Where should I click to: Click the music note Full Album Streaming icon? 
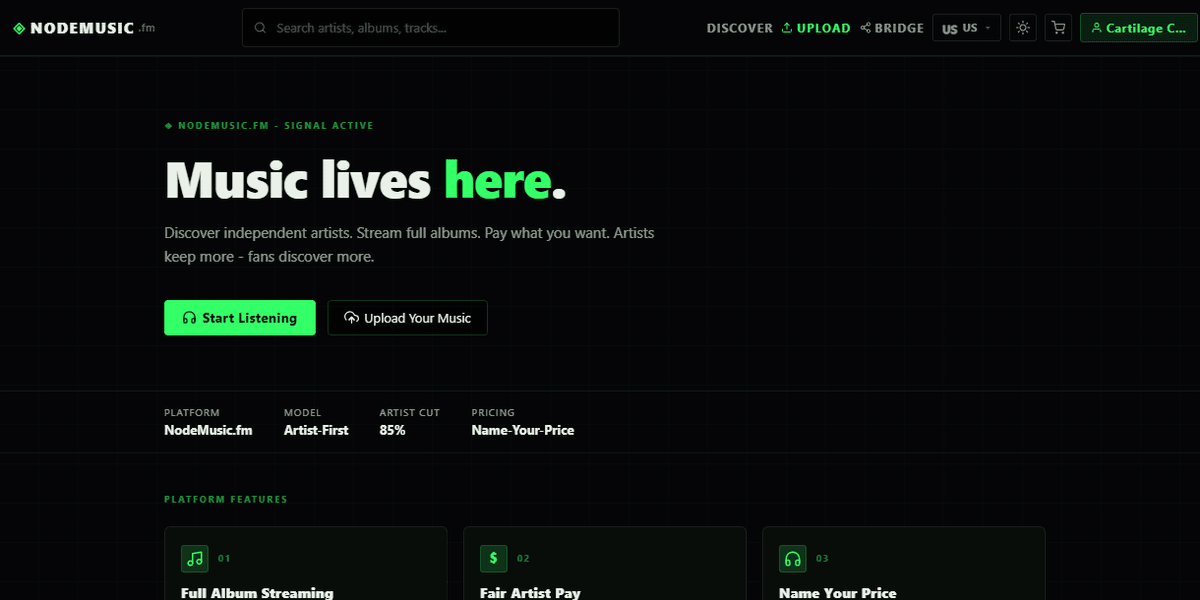(x=195, y=558)
